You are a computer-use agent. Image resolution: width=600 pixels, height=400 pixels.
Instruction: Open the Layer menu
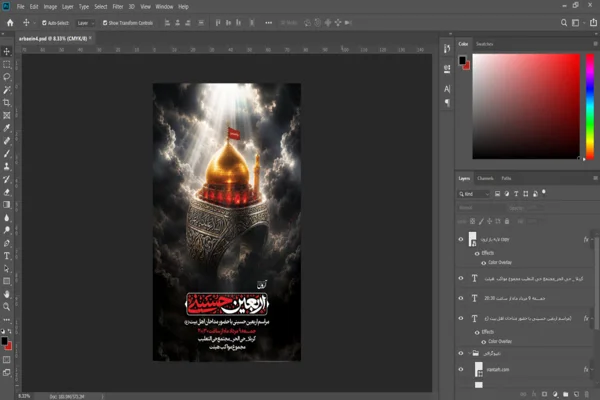click(68, 7)
